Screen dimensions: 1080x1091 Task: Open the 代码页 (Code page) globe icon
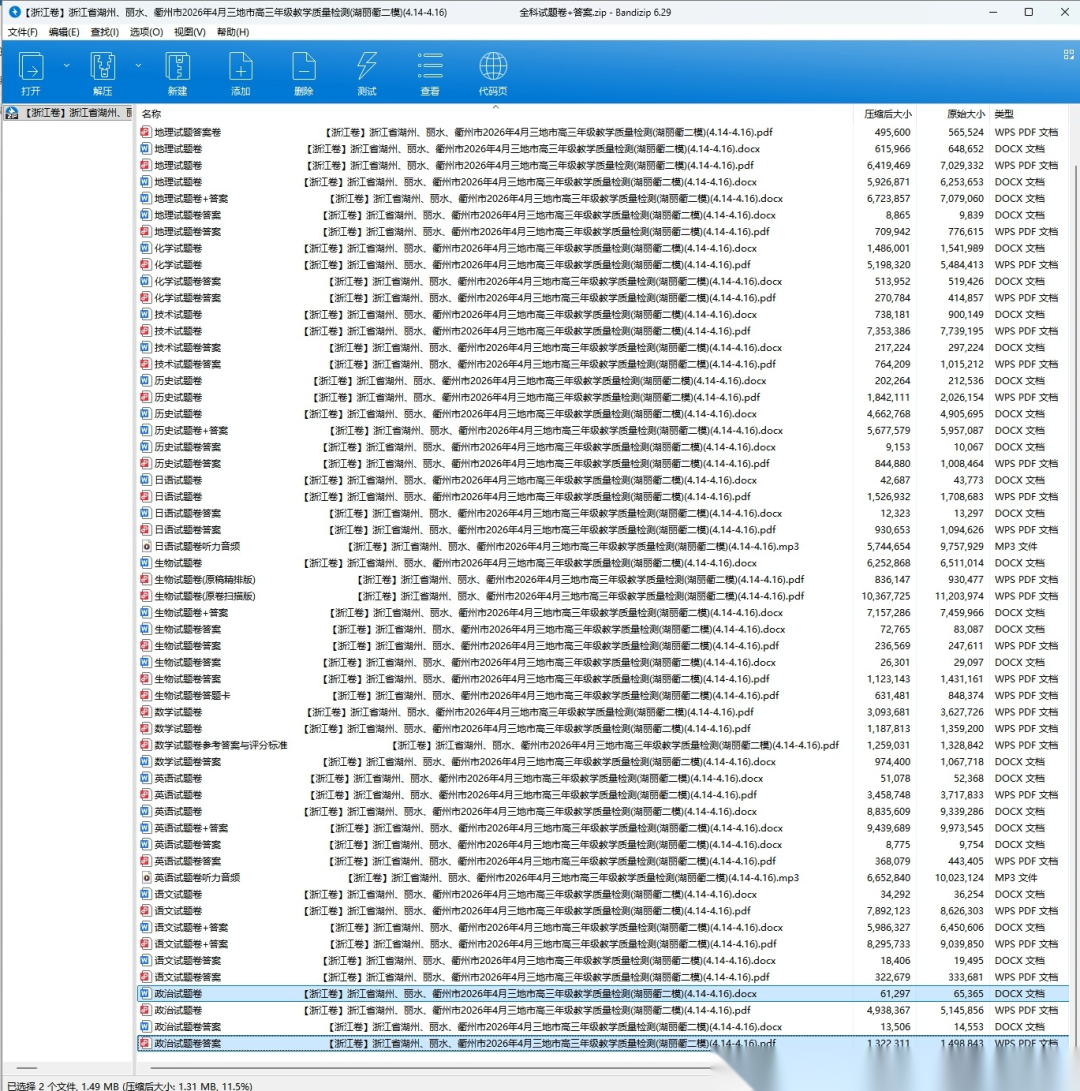493,67
